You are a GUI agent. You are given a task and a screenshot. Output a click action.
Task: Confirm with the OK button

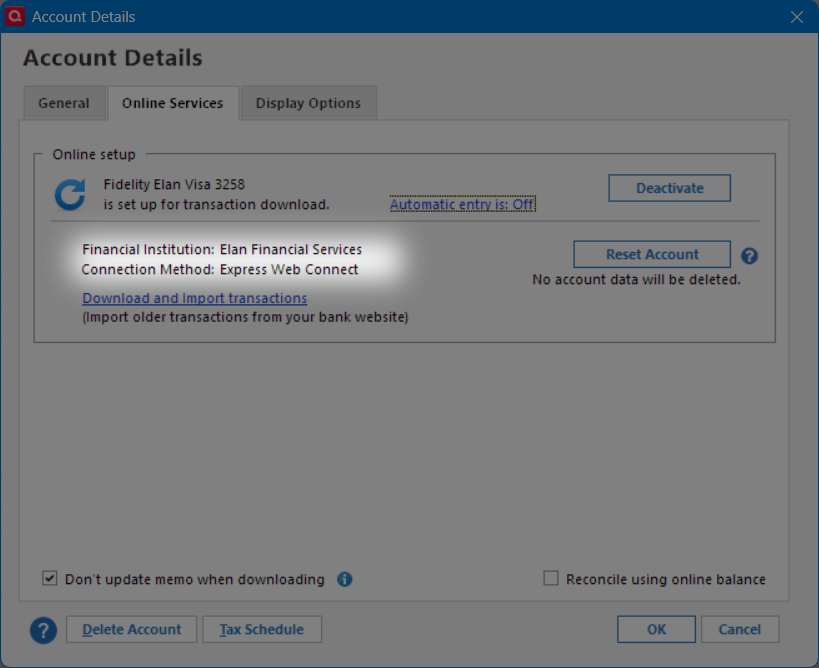656,629
